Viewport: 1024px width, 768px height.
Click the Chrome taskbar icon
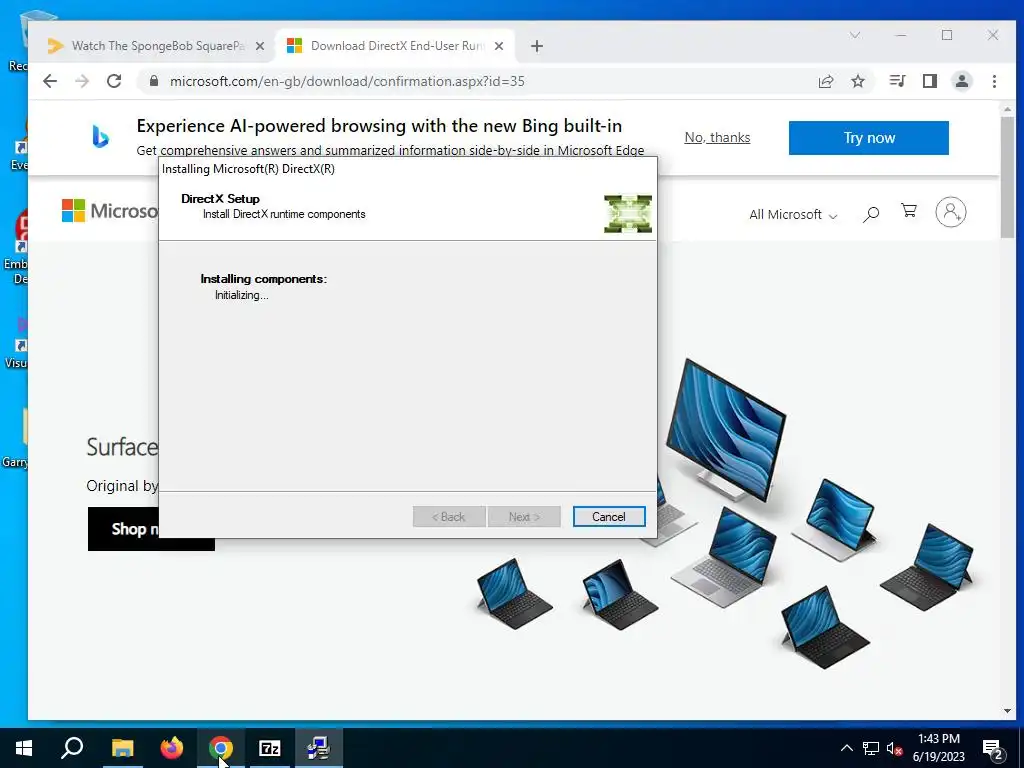click(x=221, y=748)
